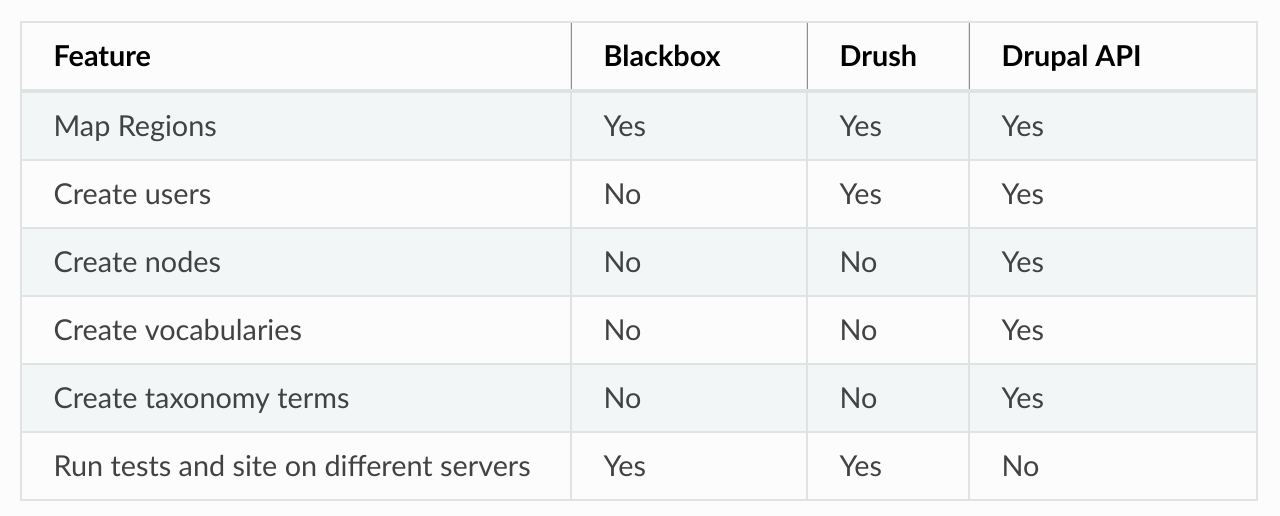Select the Create vocabularies row label

pyautogui.click(x=177, y=330)
